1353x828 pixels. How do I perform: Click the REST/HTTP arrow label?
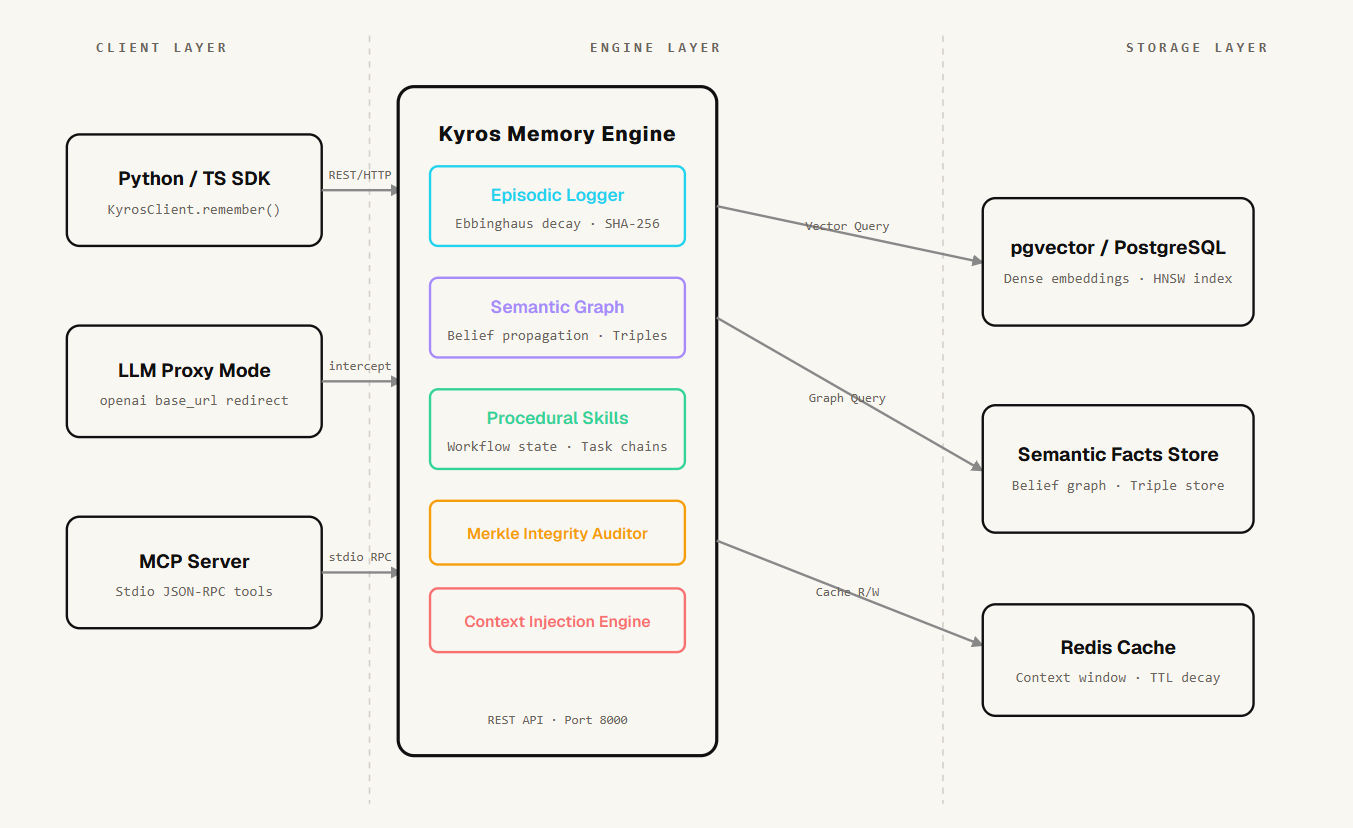pos(360,175)
